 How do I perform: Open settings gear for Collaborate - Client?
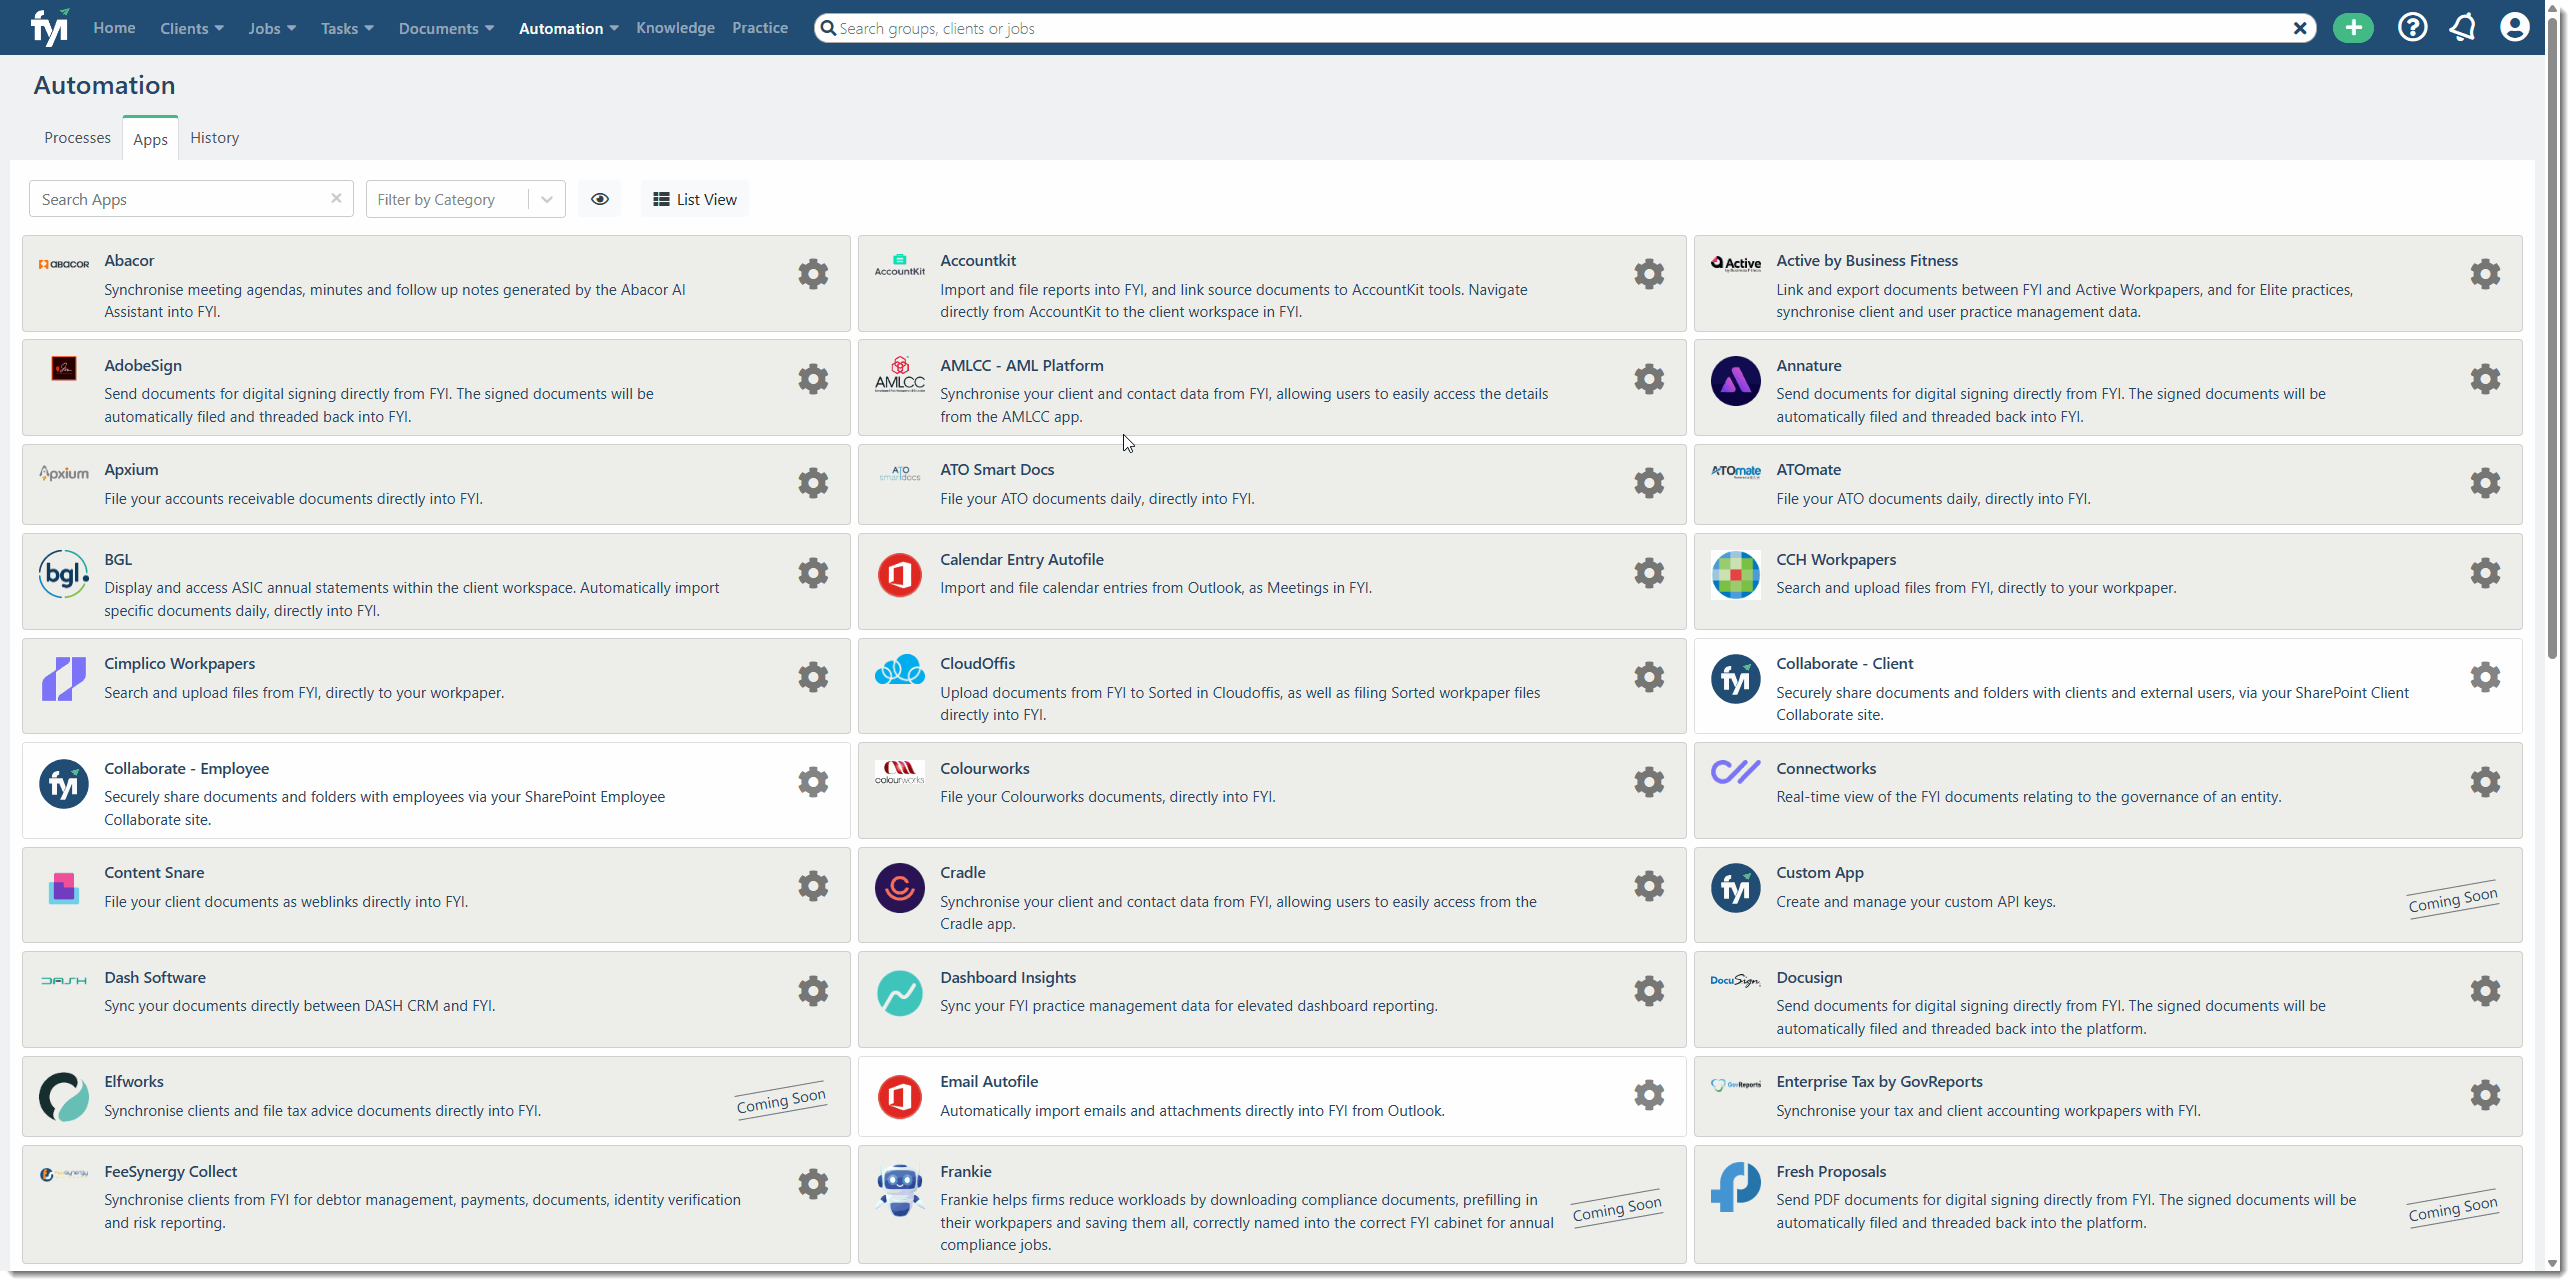click(2485, 677)
